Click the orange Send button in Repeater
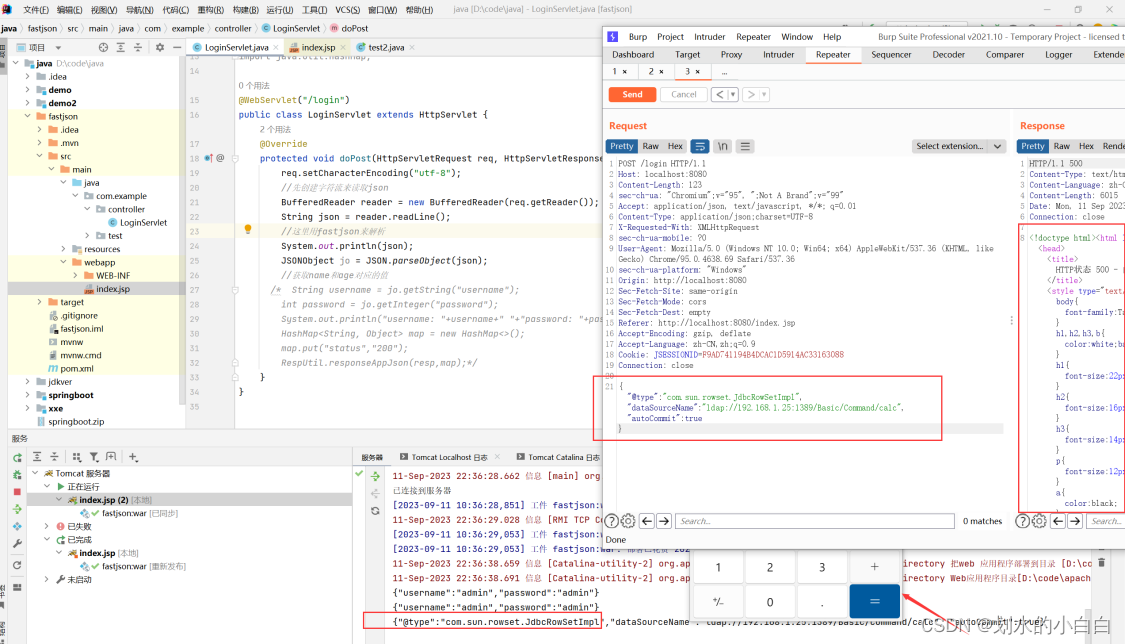This screenshot has height=644, width=1125. point(632,95)
